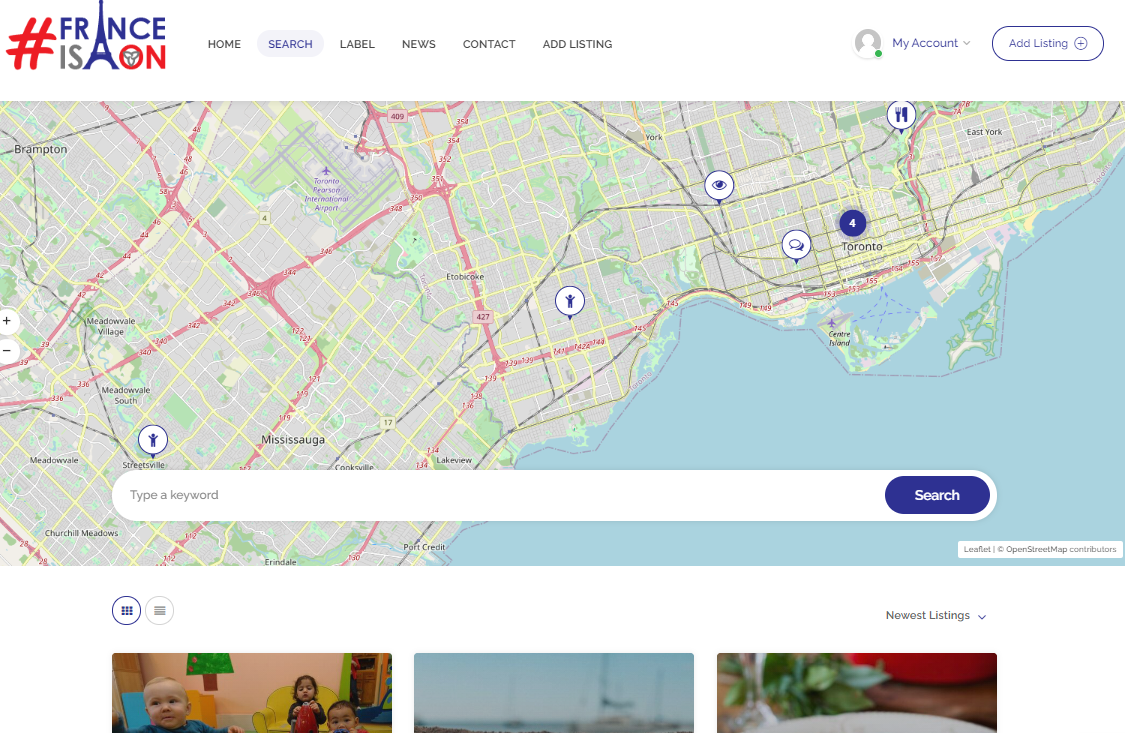The height and width of the screenshot is (733, 1125).
Task: Open the Leaflet attribution link
Action: click(x=976, y=549)
